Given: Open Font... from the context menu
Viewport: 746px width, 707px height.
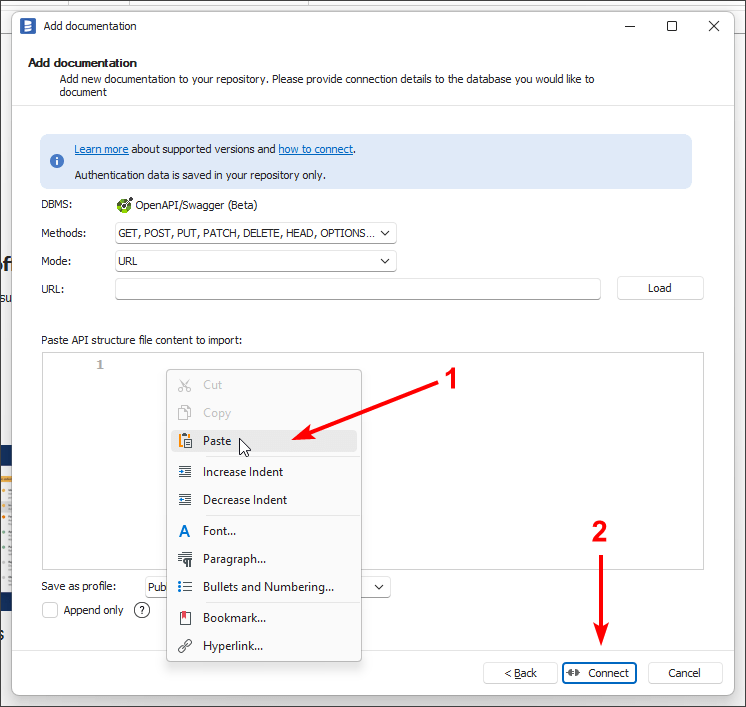Looking at the screenshot, I should [x=264, y=531].
